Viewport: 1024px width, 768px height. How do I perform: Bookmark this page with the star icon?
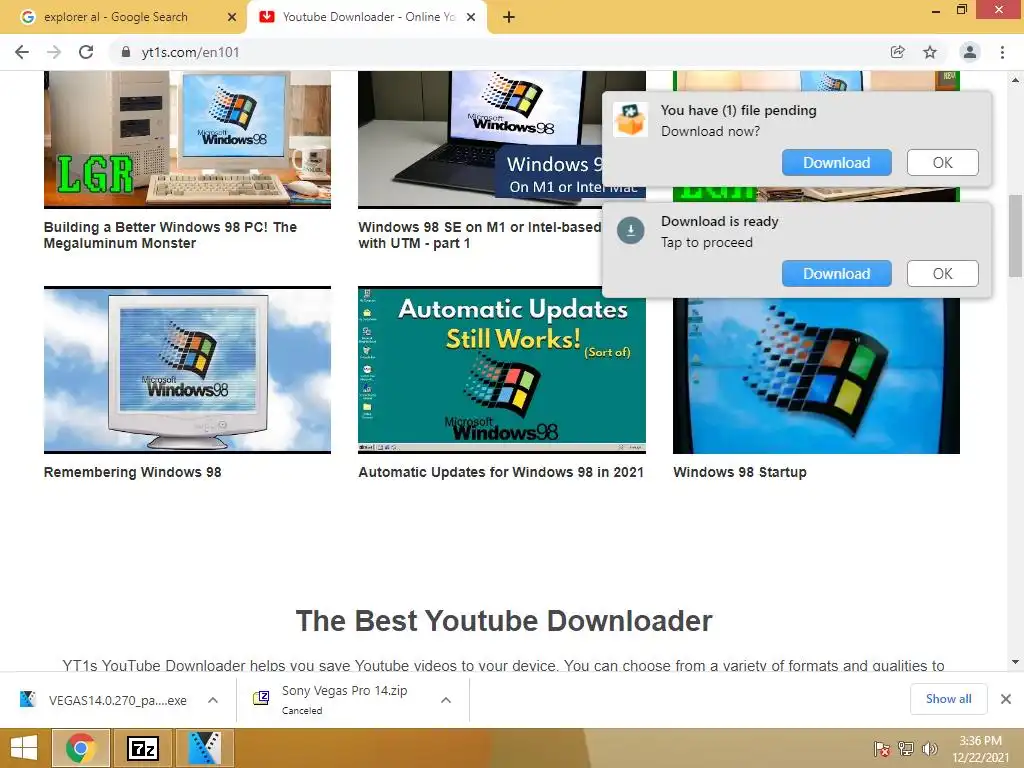930,52
